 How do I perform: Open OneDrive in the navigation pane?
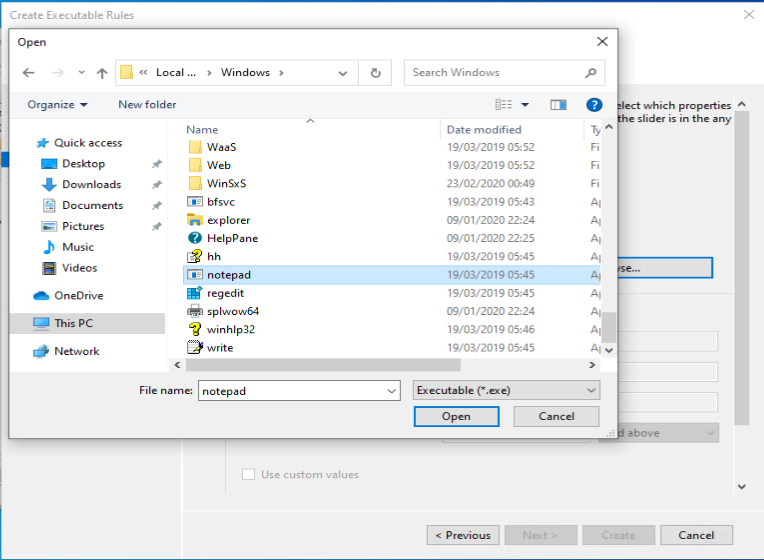[78, 296]
